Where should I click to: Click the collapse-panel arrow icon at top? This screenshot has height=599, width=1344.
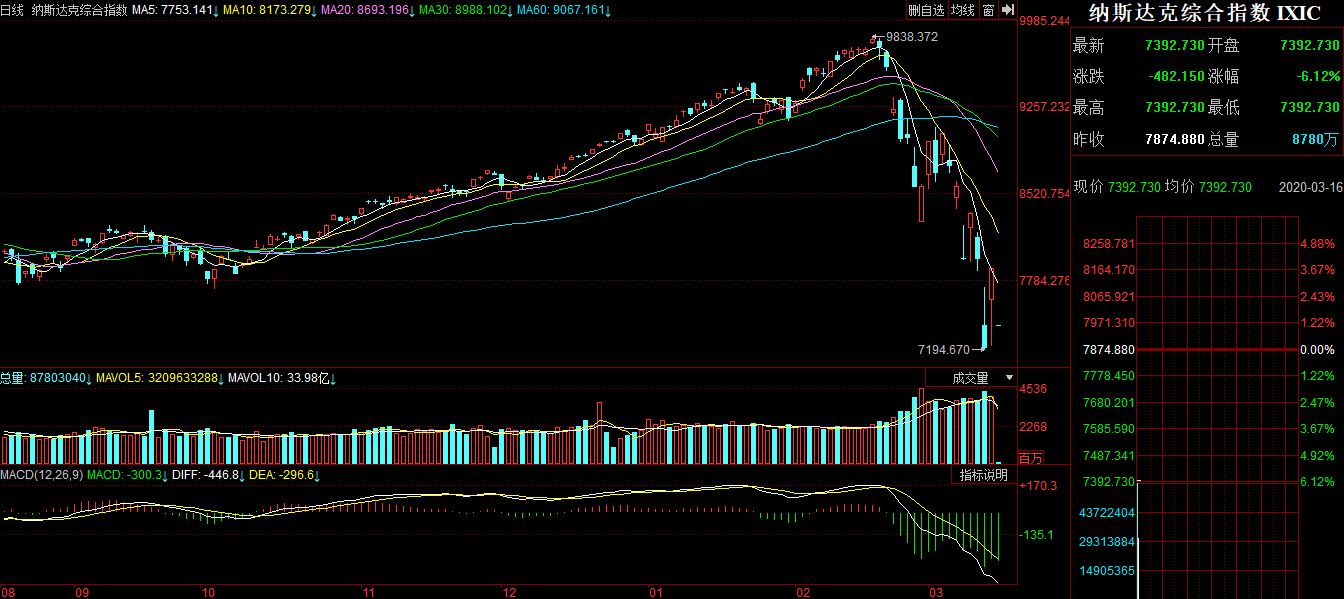(1006, 10)
